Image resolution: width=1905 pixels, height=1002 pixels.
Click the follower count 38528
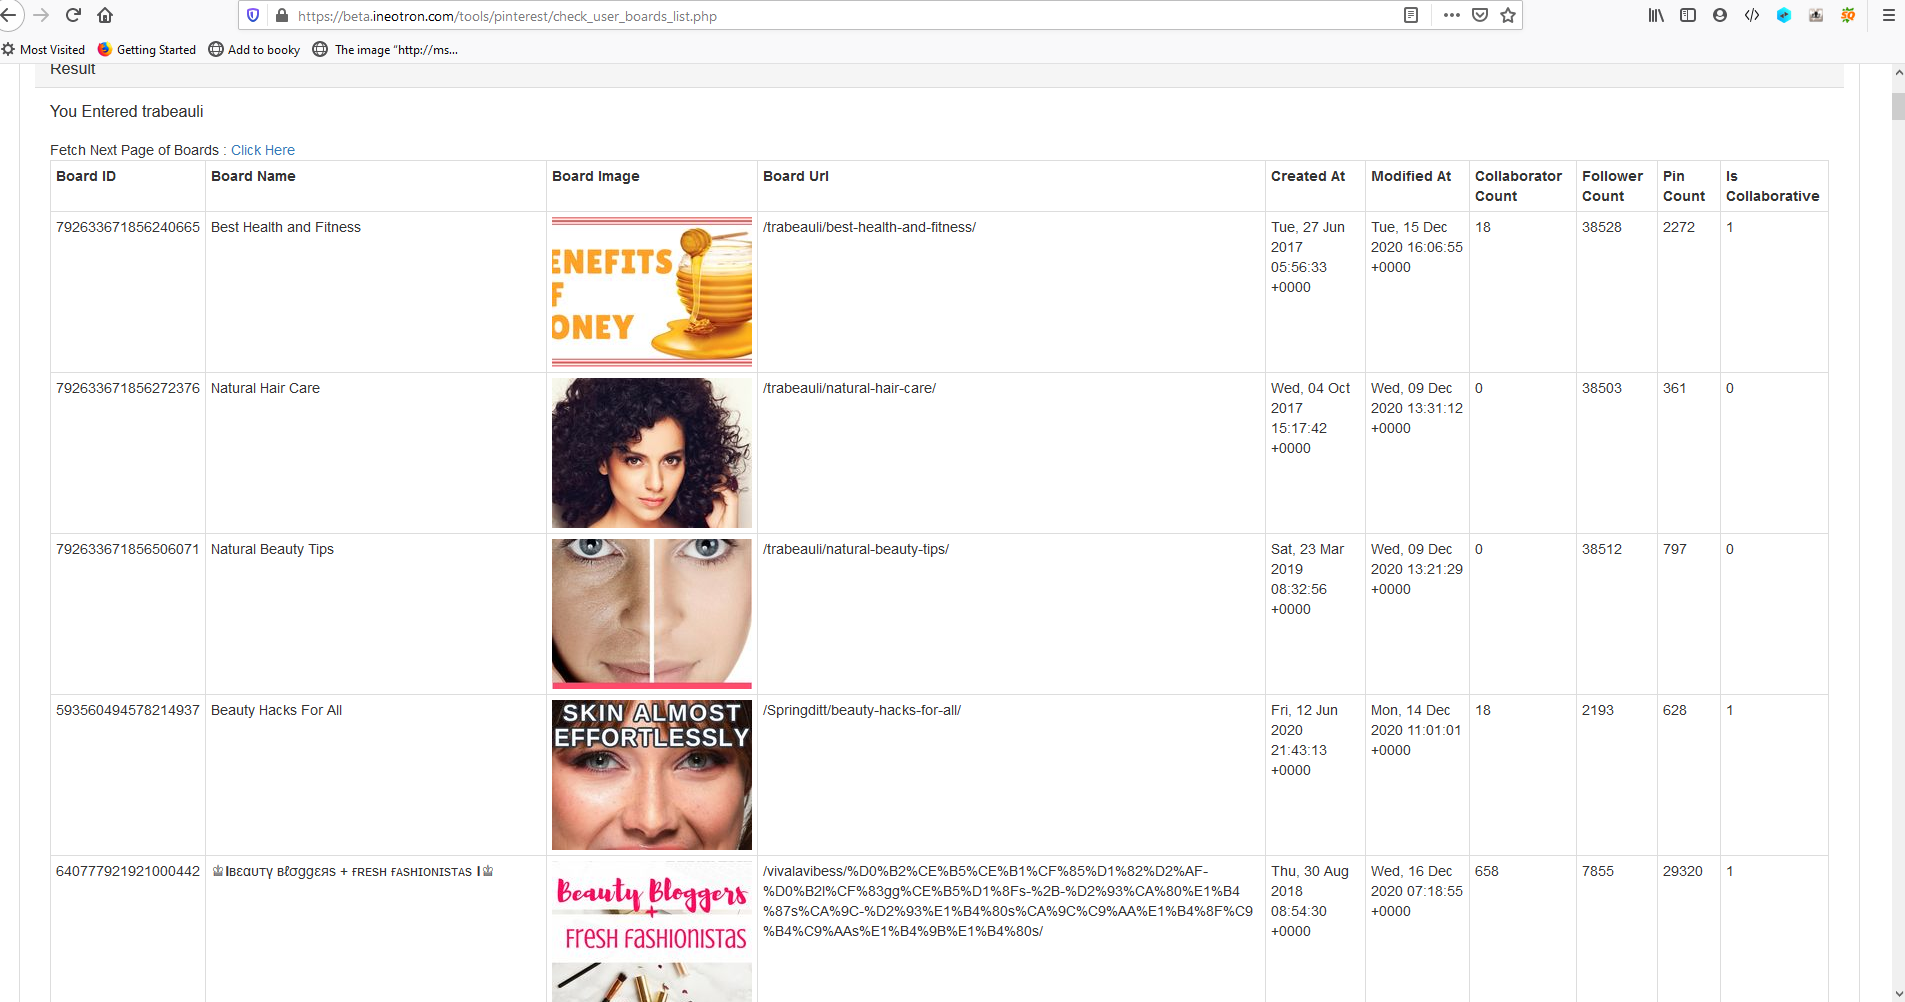point(1602,227)
